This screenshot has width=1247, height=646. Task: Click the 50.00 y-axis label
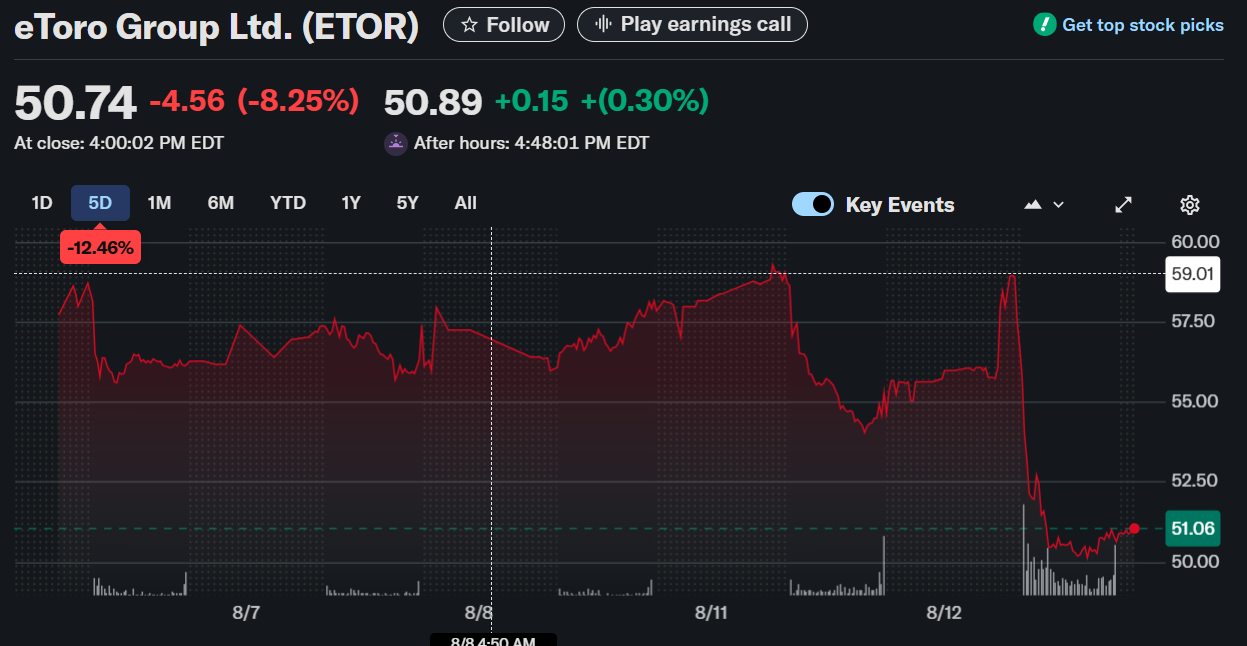click(1195, 562)
